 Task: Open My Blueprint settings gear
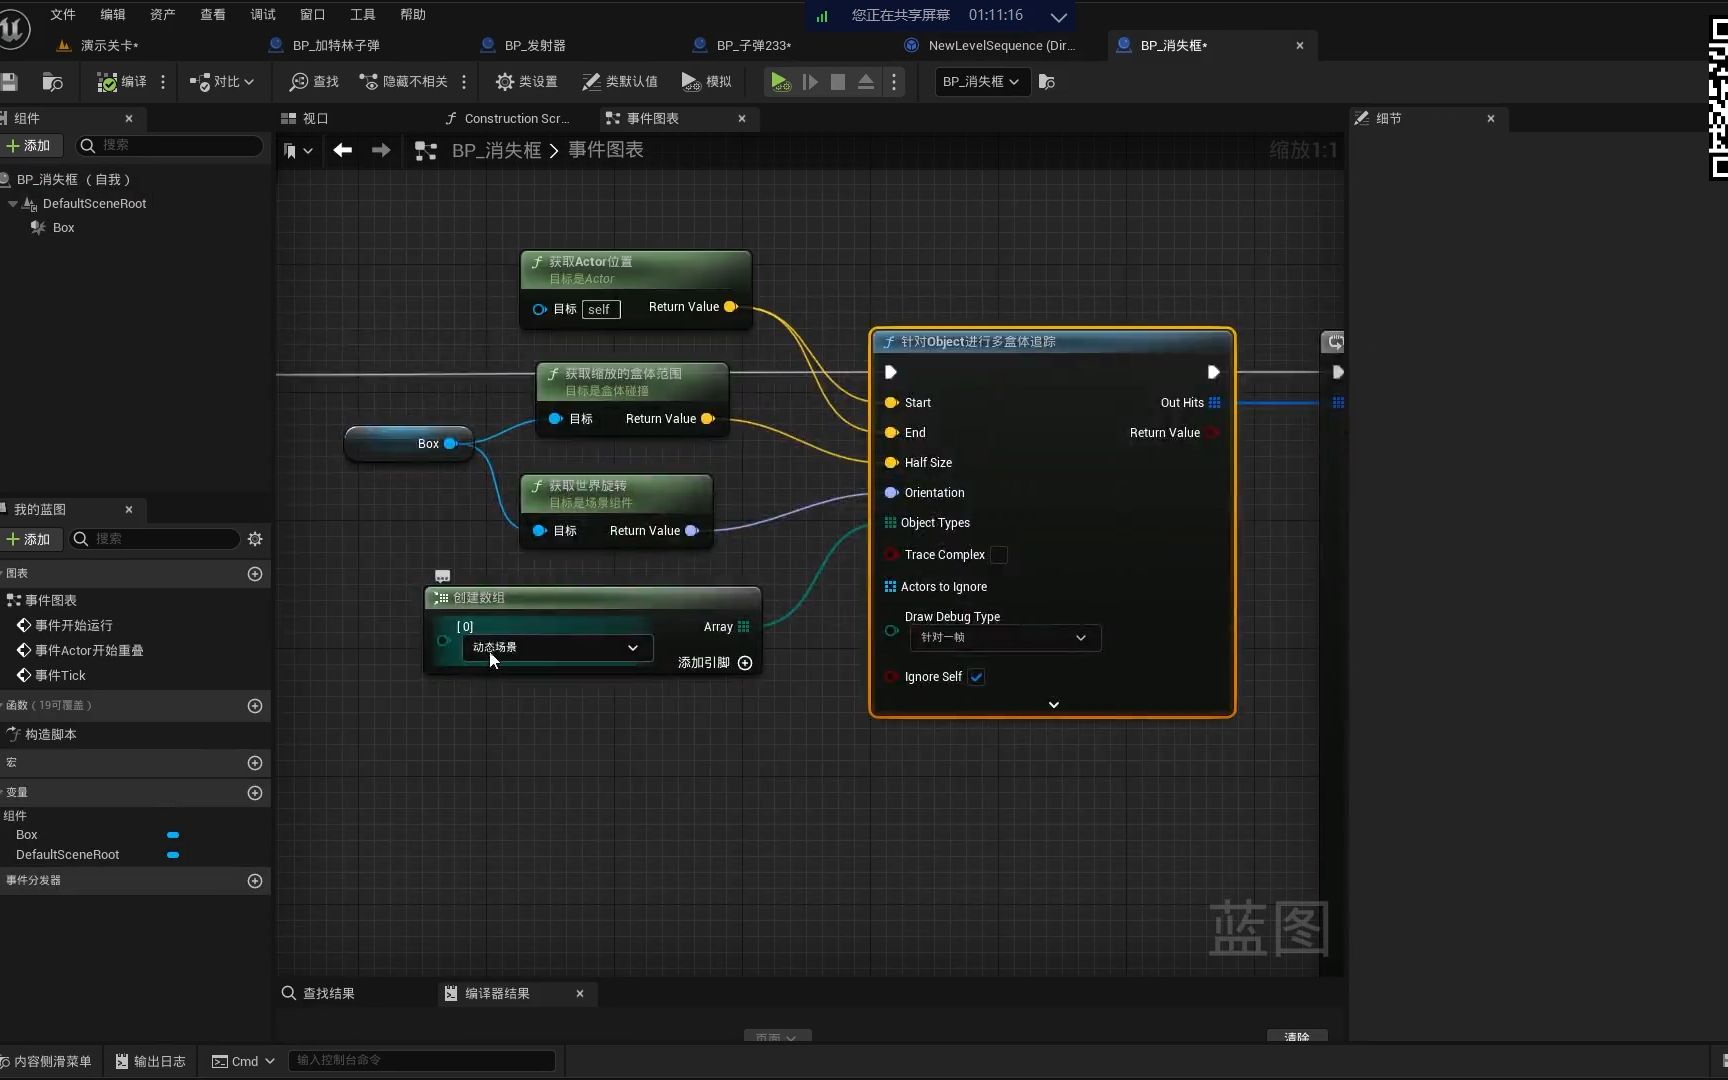point(255,539)
